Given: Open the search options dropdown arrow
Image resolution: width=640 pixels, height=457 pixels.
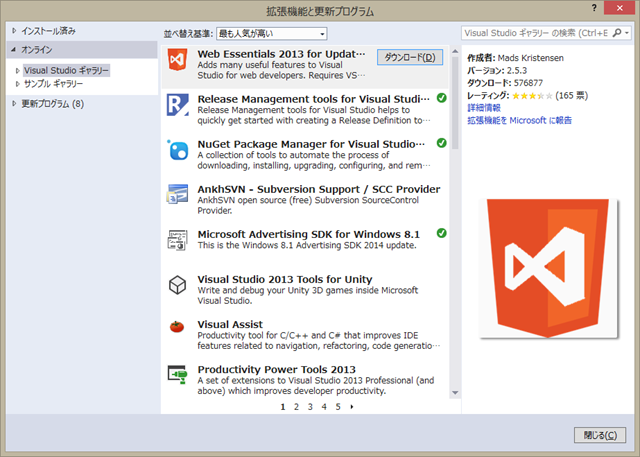Looking at the screenshot, I should click(627, 33).
